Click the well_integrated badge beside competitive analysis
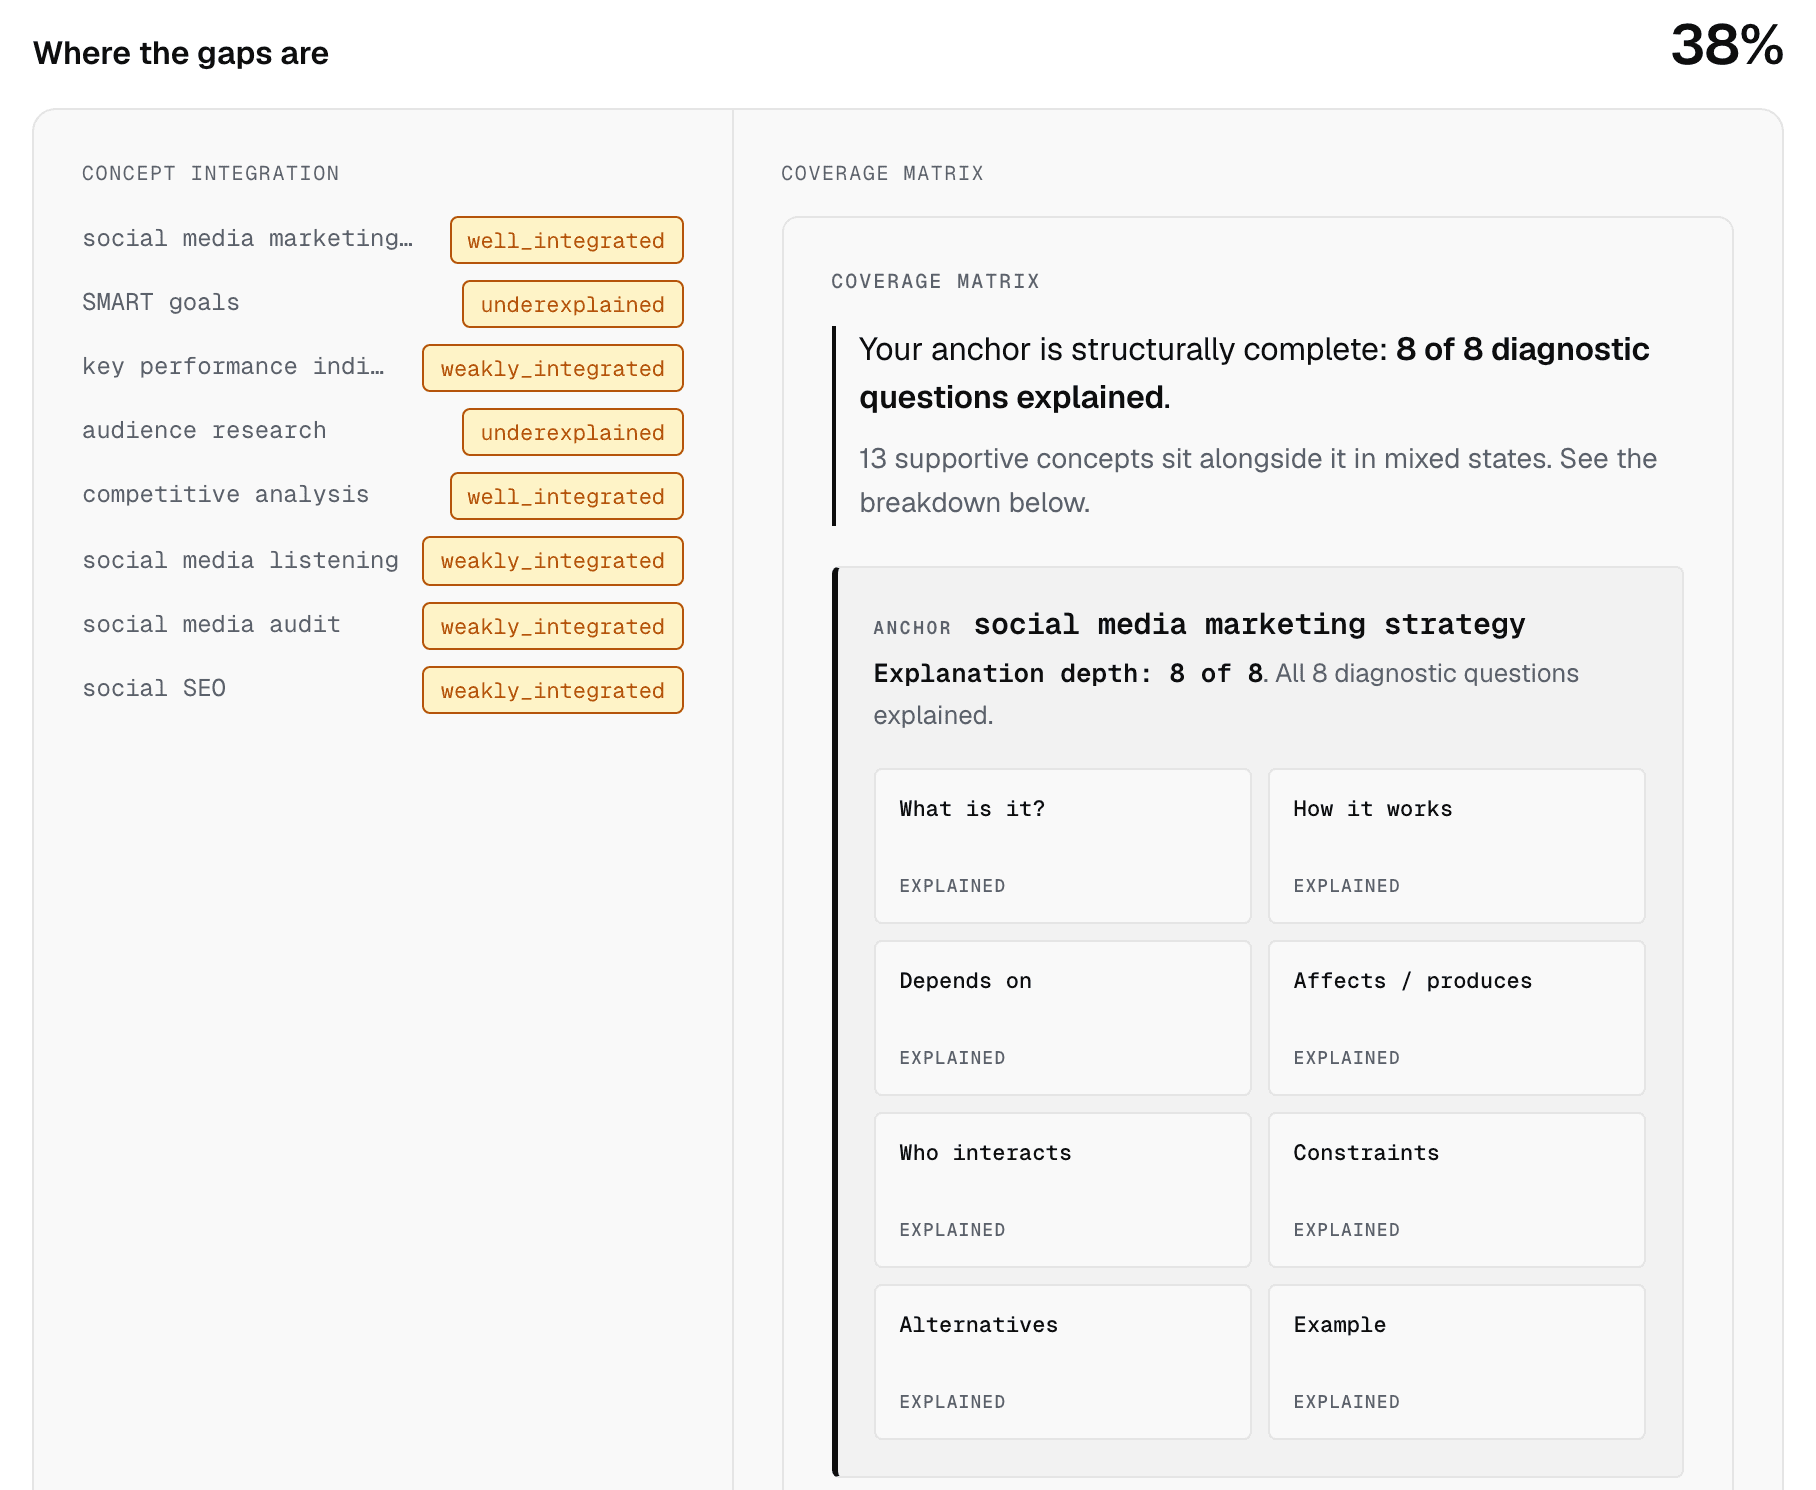Screen dimensions: 1816x1490 (x=566, y=496)
